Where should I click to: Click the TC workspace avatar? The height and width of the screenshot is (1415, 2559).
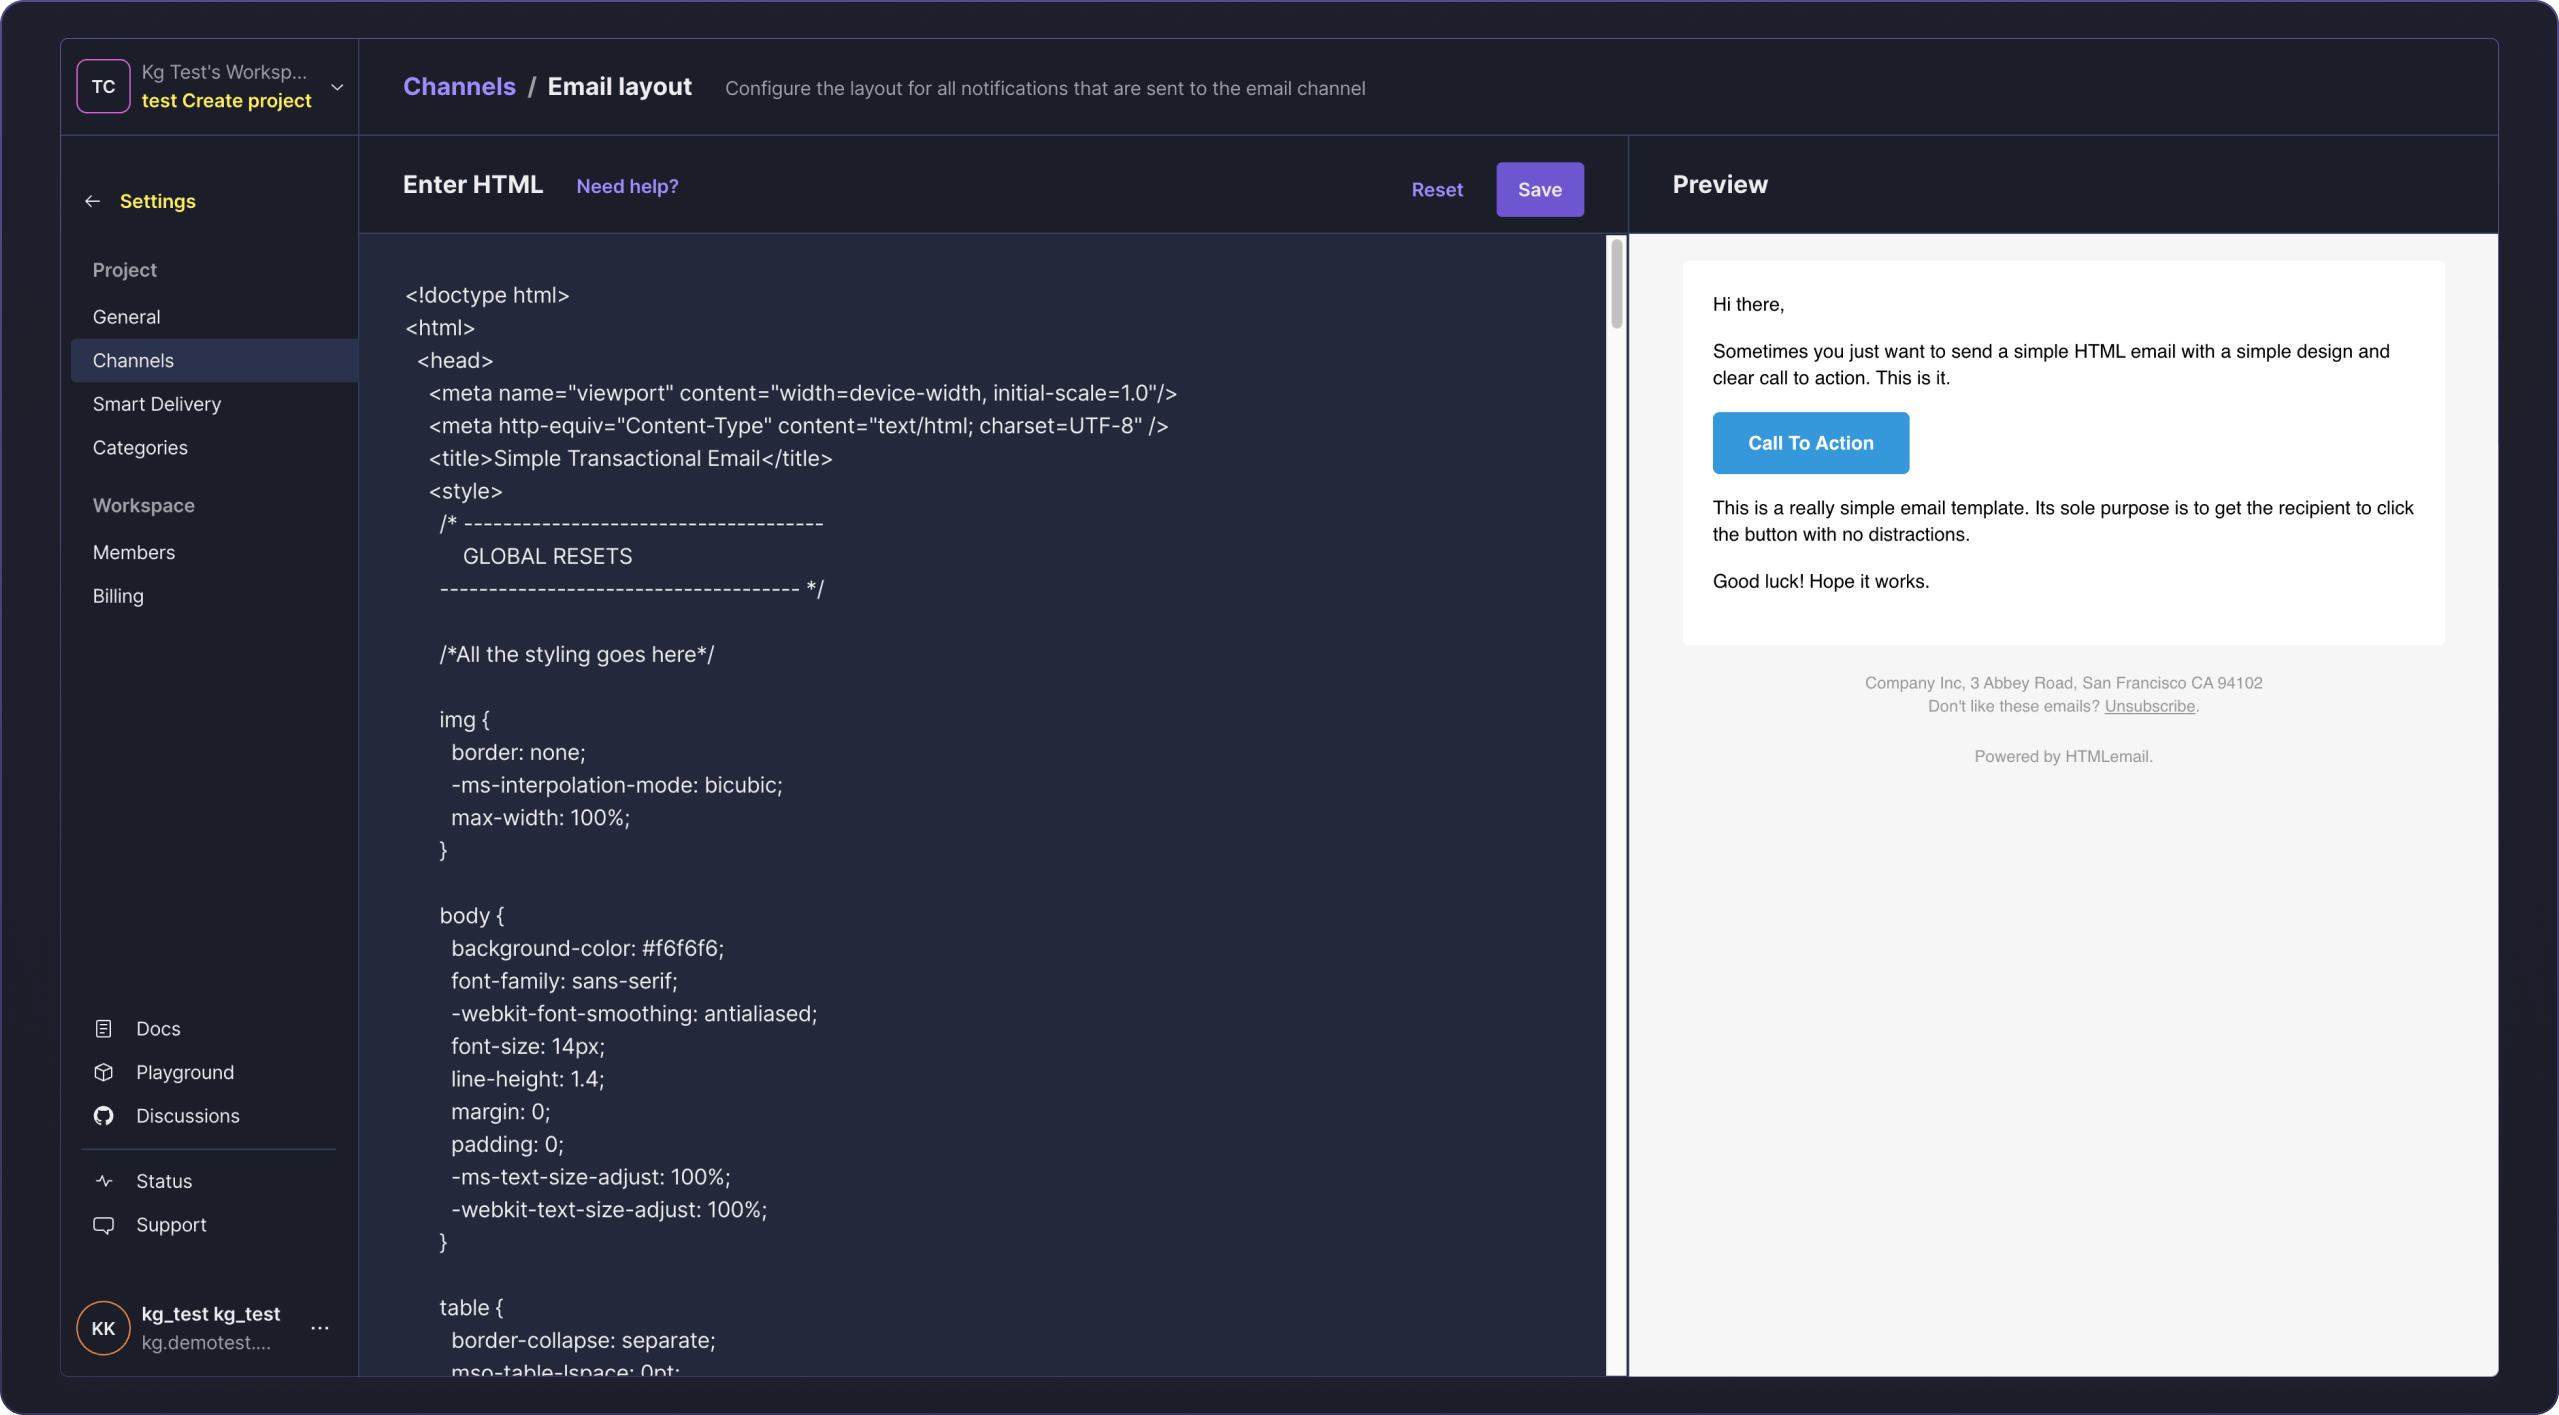pos(103,87)
